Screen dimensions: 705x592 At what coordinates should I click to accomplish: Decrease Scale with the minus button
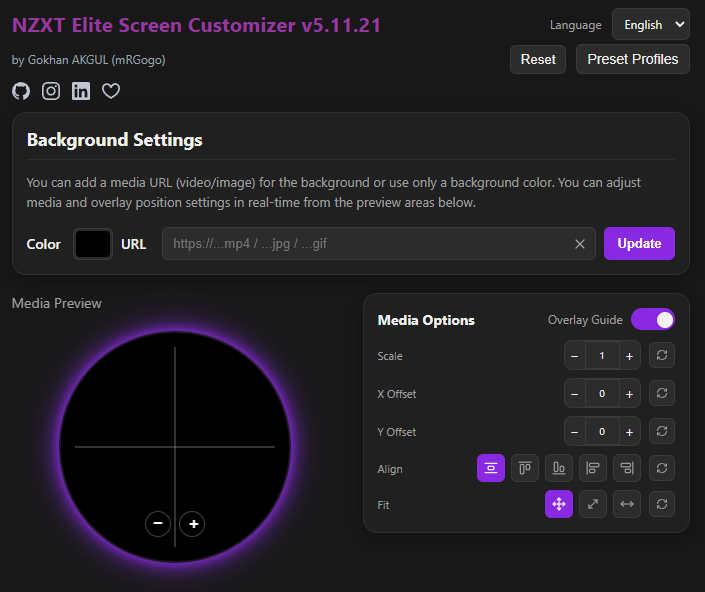click(575, 356)
